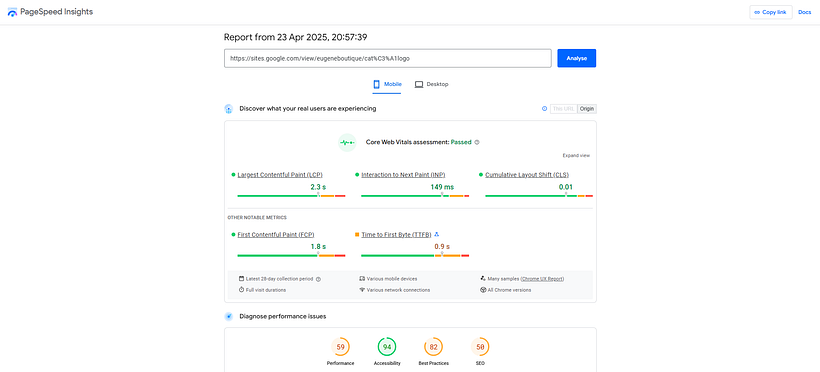Image resolution: width=820 pixels, height=372 pixels.
Task: Click the Passed assessment status text
Action: coord(461,142)
